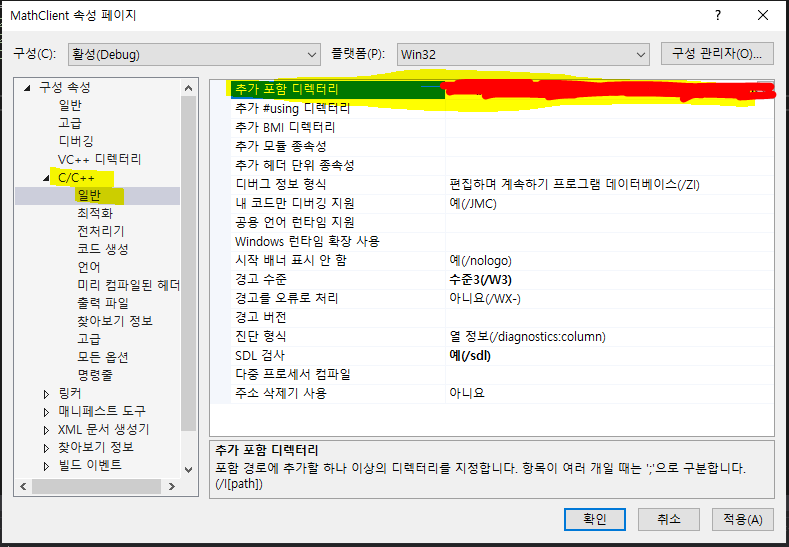The height and width of the screenshot is (547, 789).
Task: Click the 확인 button
Action: (595, 519)
